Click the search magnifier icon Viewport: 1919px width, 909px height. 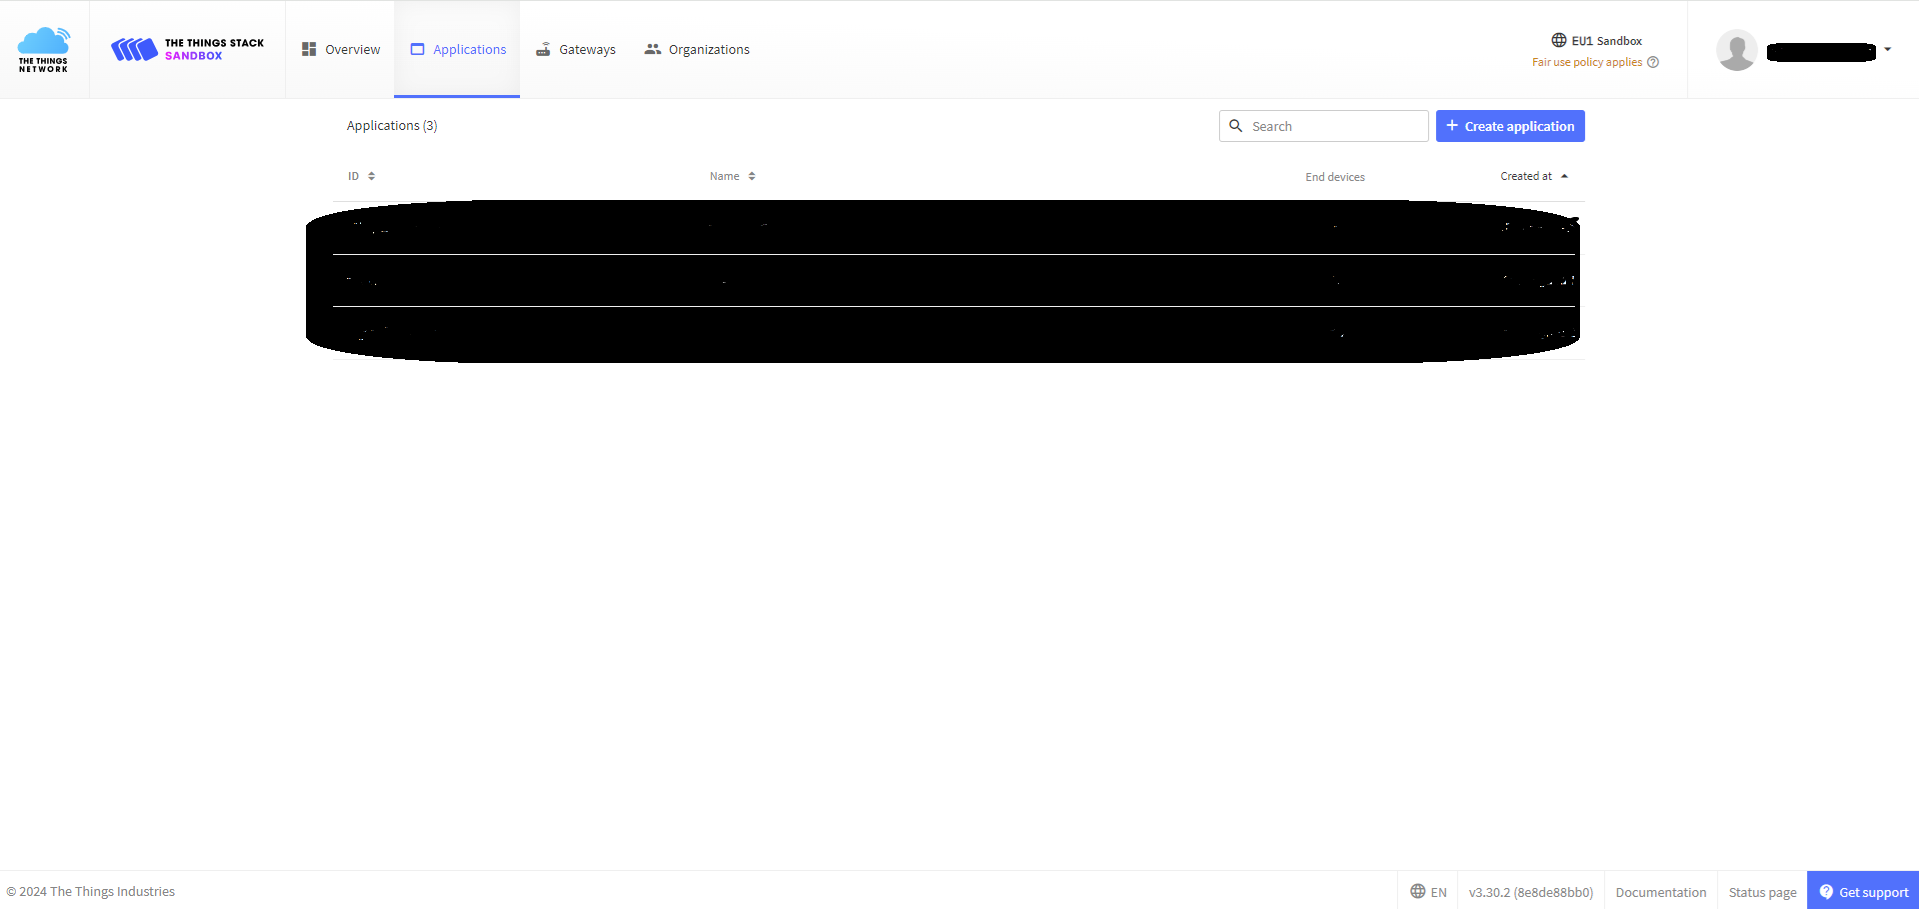1236,126
